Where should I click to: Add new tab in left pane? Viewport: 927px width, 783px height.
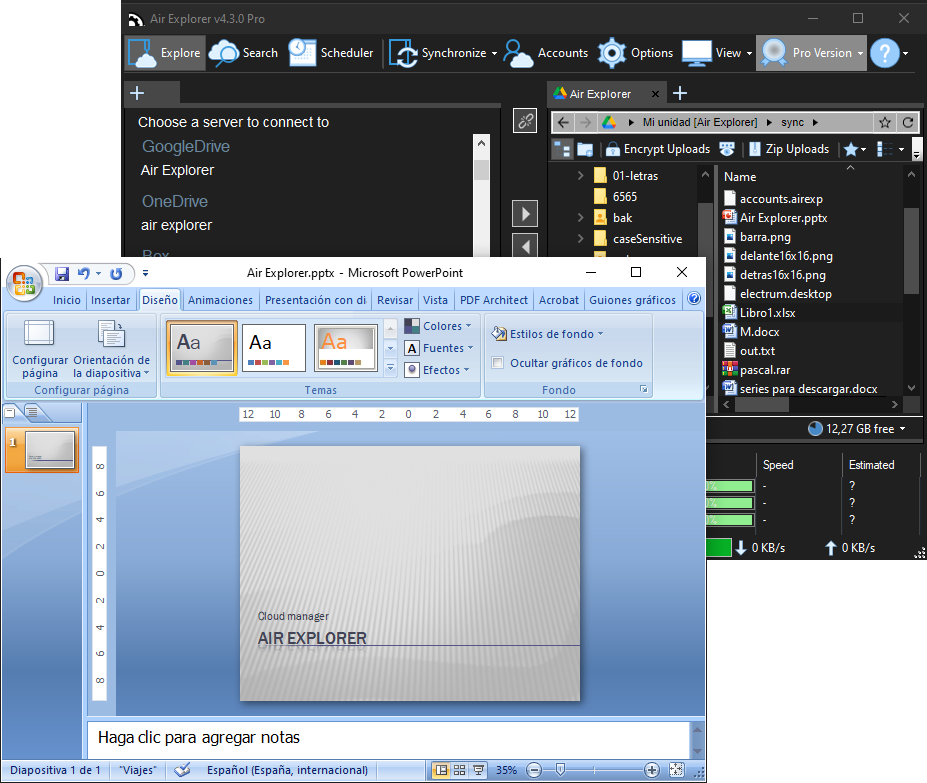tap(137, 93)
